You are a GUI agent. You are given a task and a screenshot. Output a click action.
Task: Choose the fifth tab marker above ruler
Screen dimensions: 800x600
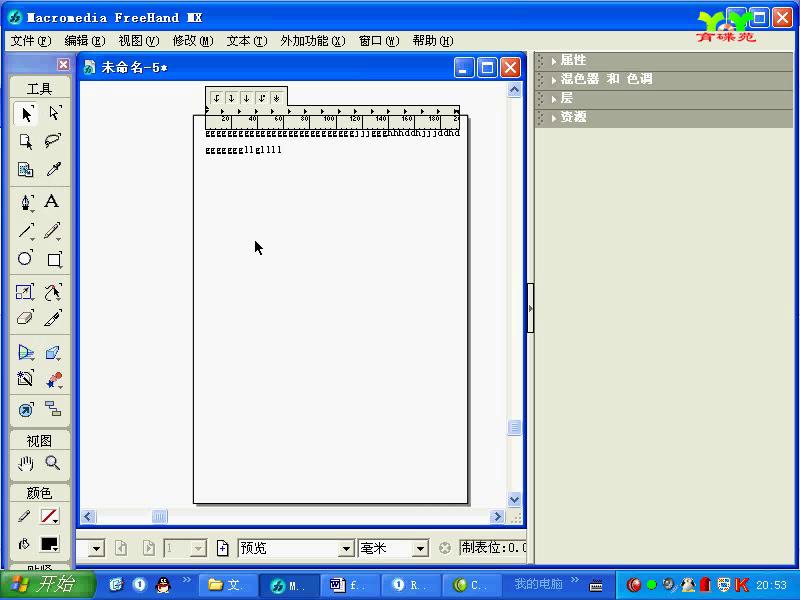tap(276, 98)
